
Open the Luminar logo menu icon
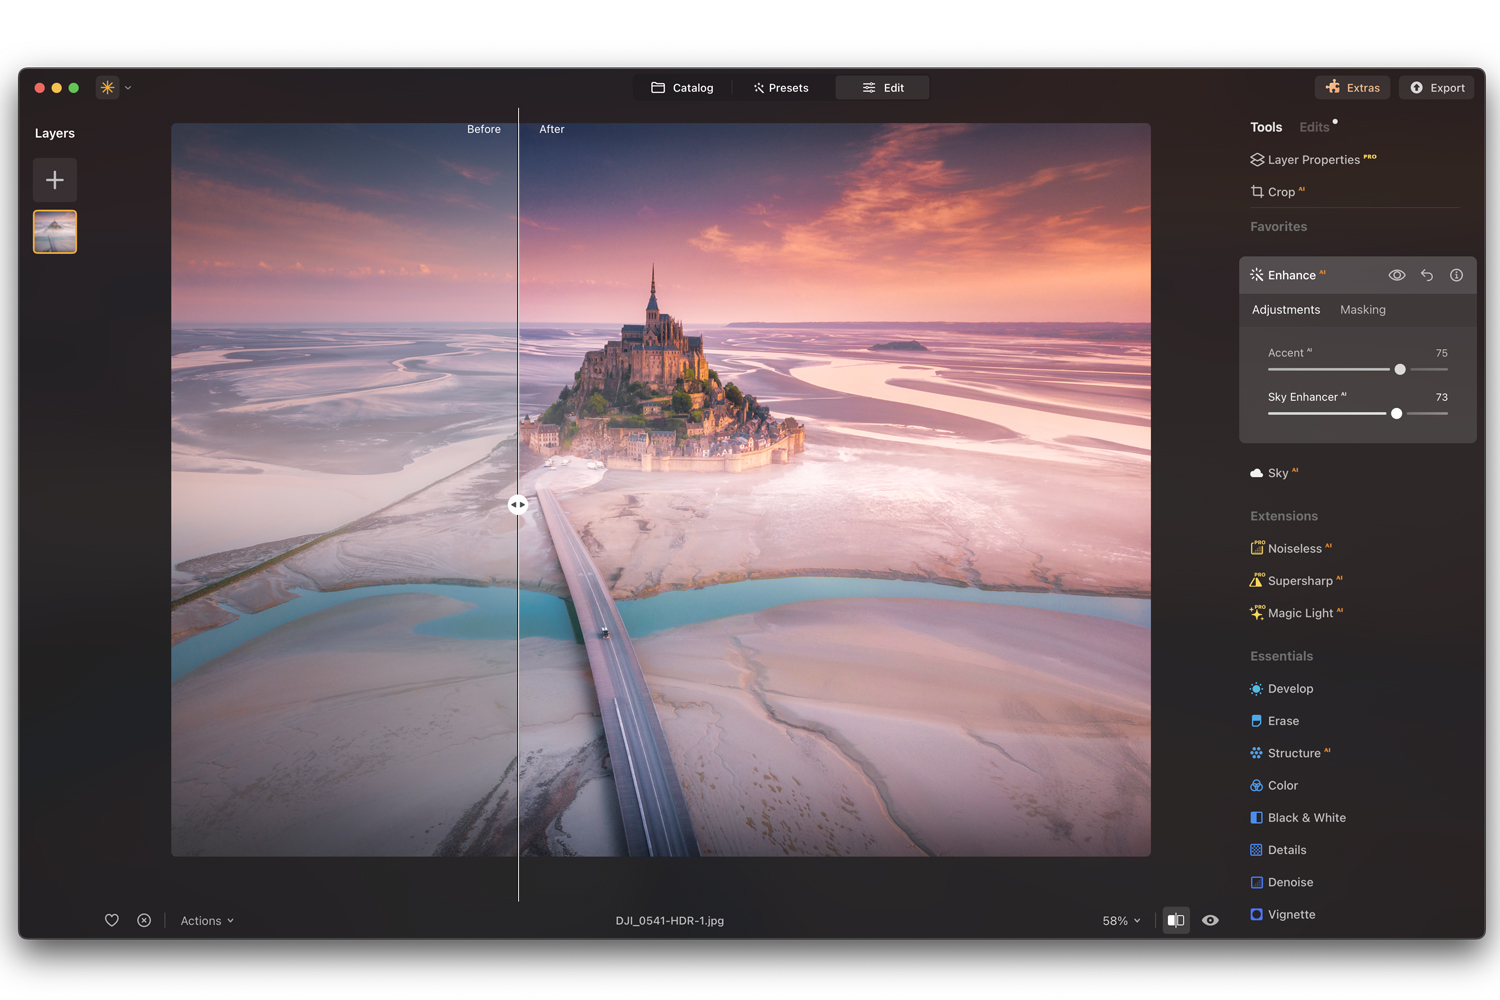pyautogui.click(x=107, y=88)
